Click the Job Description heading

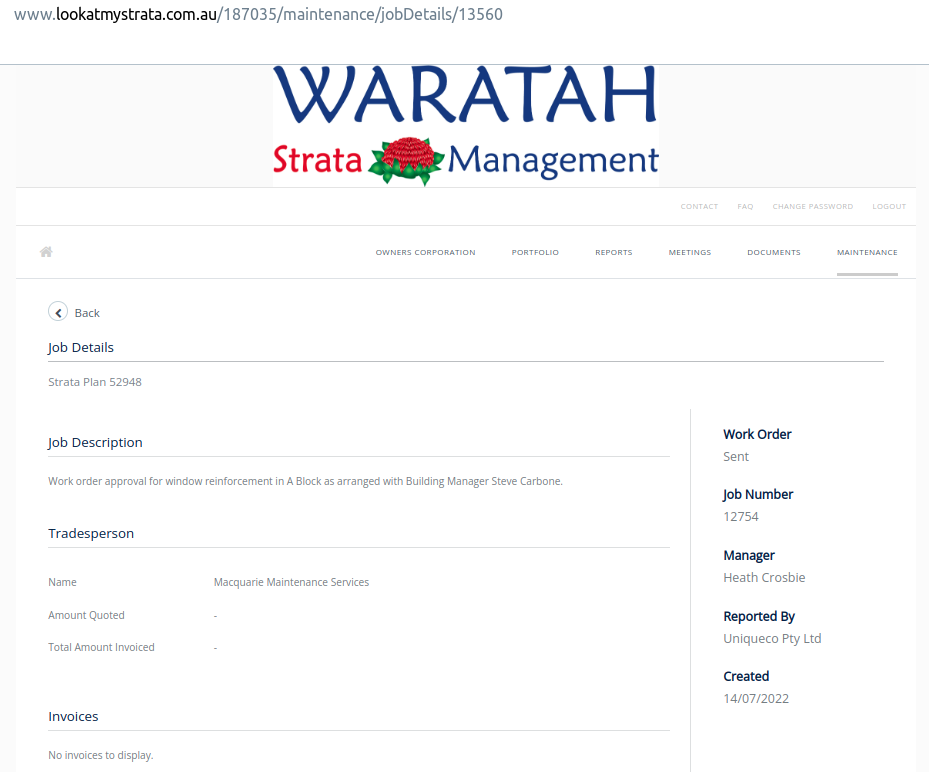coord(95,443)
